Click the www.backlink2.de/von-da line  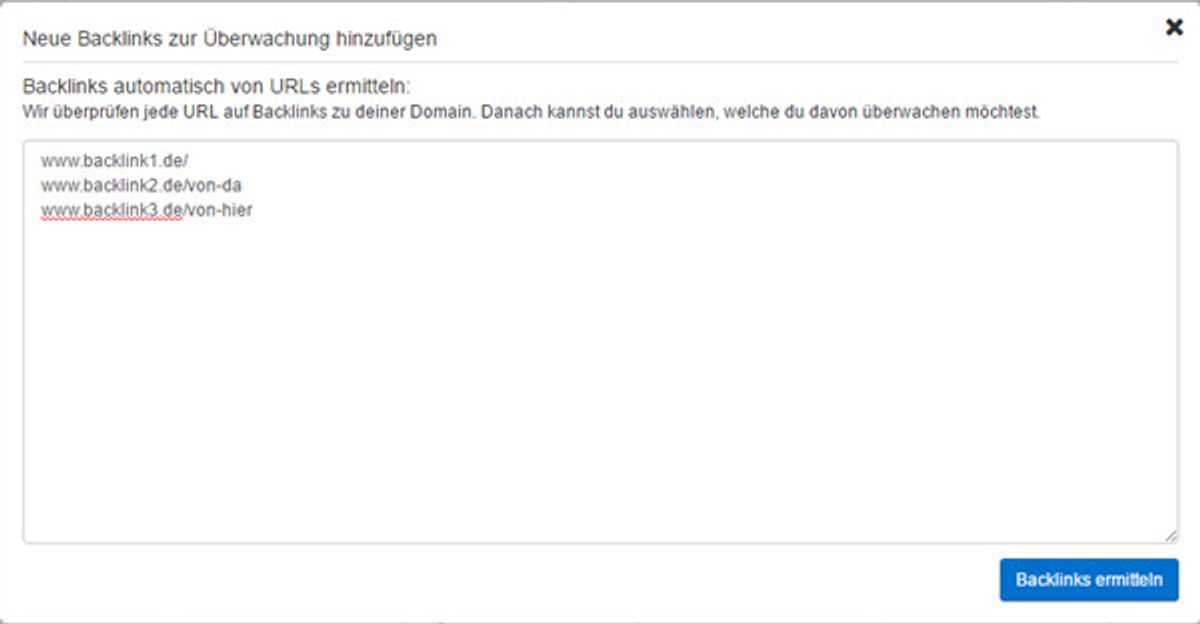[x=141, y=185]
